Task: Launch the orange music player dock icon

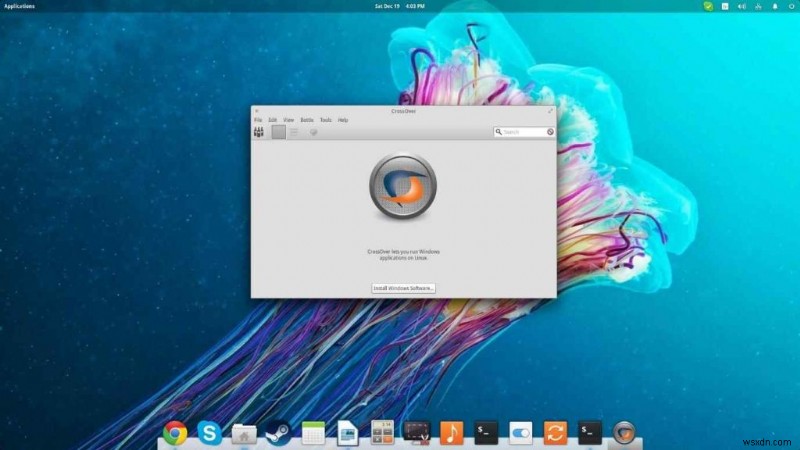Action: (452, 432)
